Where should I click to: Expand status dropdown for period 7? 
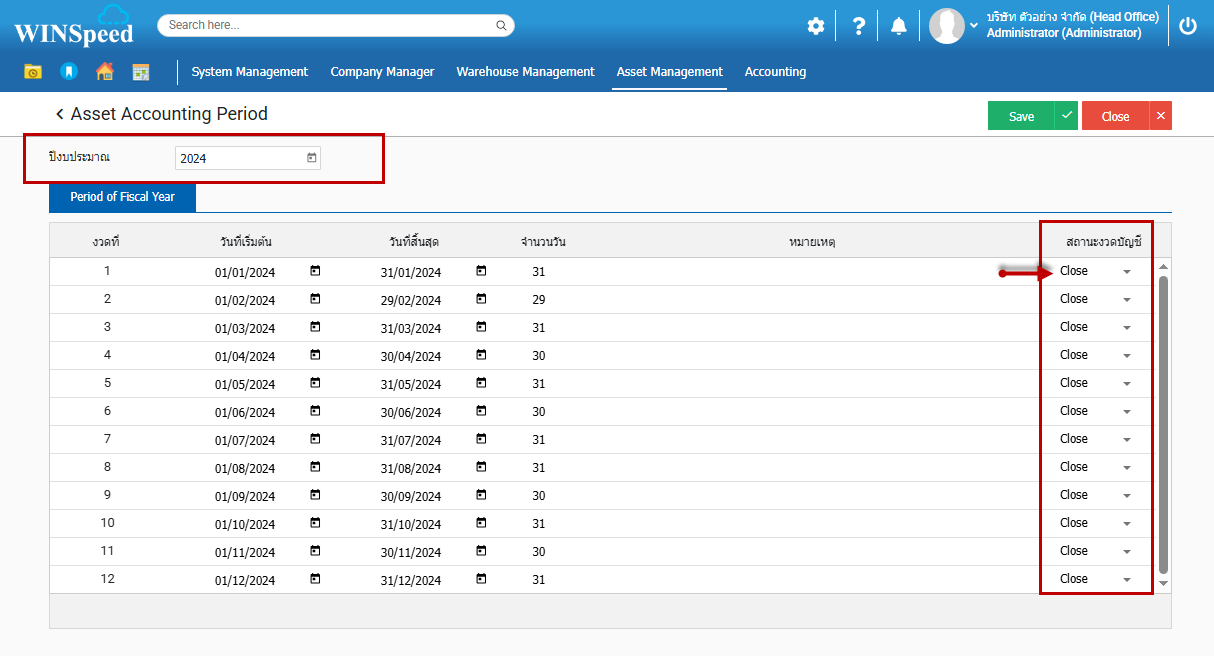tap(1127, 440)
